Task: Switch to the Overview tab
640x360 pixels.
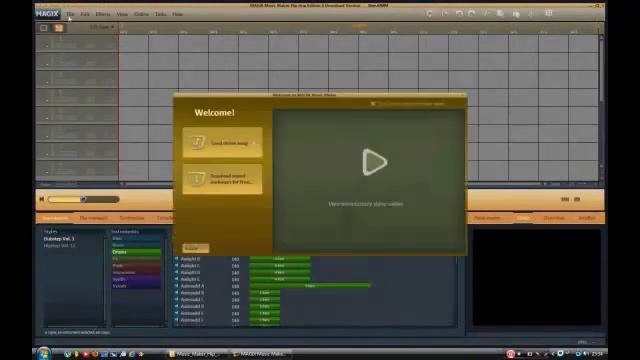Action: (x=554, y=218)
